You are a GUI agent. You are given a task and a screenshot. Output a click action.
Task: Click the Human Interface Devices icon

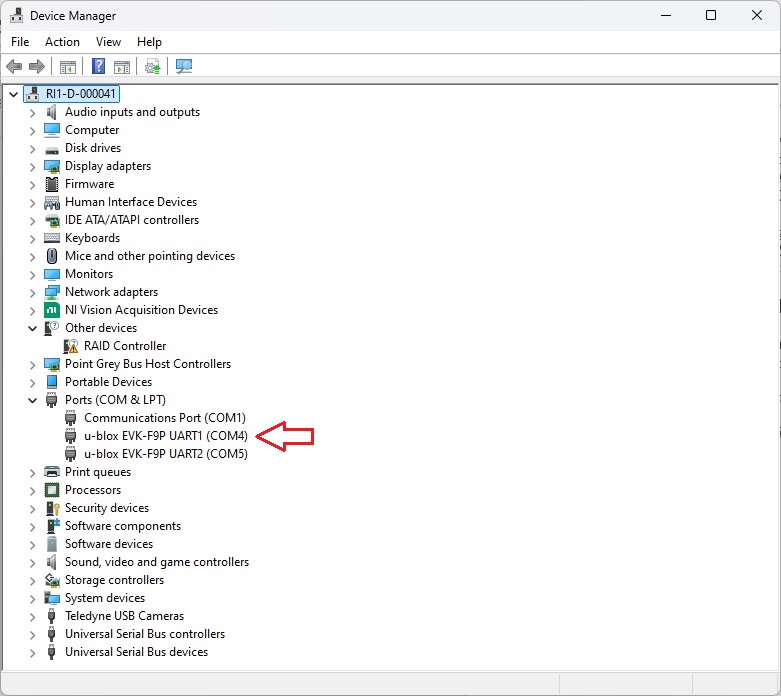[x=52, y=202]
